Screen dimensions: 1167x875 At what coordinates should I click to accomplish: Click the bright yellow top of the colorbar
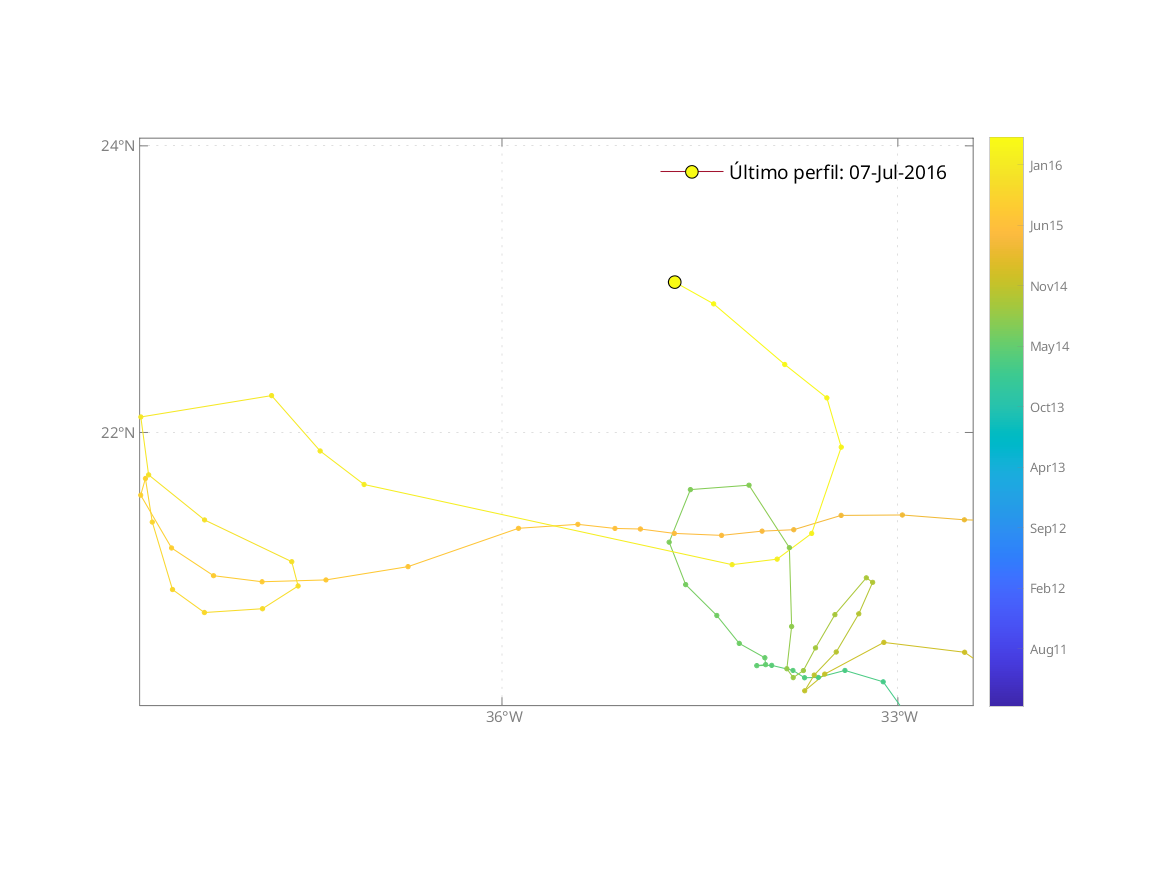[x=1006, y=145]
